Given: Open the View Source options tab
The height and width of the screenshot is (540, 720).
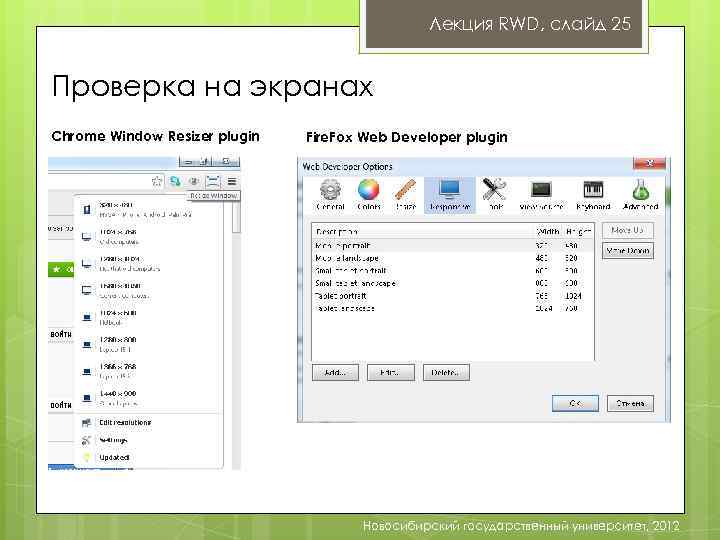Looking at the screenshot, I should coord(541,195).
